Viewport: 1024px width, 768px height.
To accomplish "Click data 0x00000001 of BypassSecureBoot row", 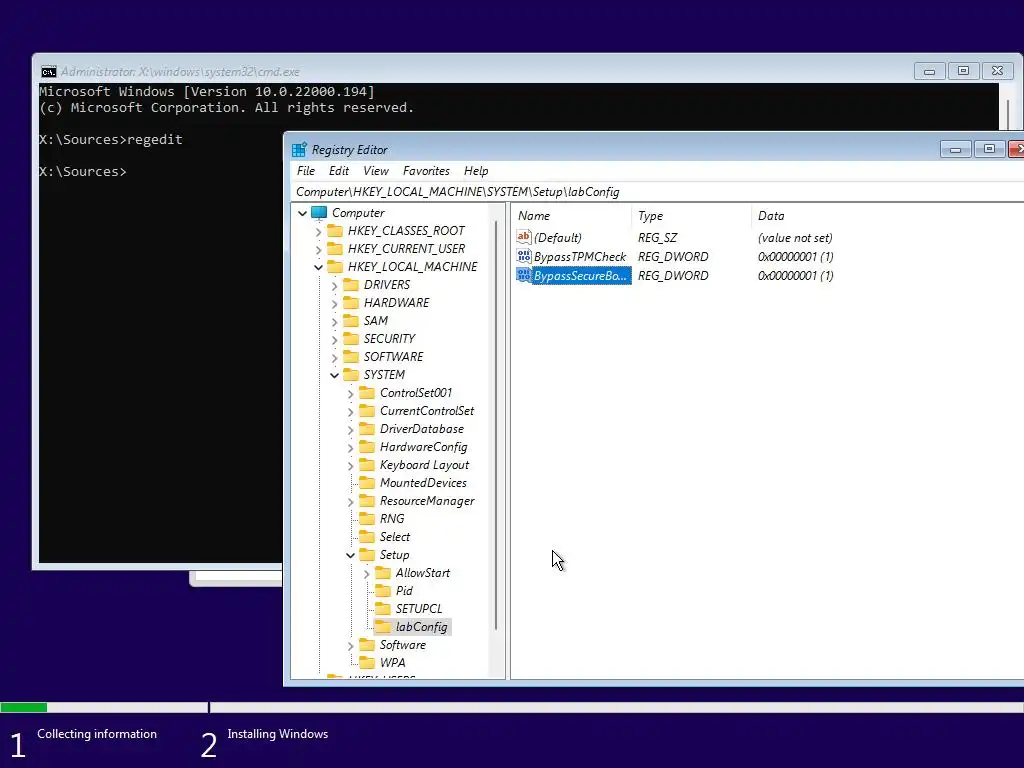I will tap(795, 276).
